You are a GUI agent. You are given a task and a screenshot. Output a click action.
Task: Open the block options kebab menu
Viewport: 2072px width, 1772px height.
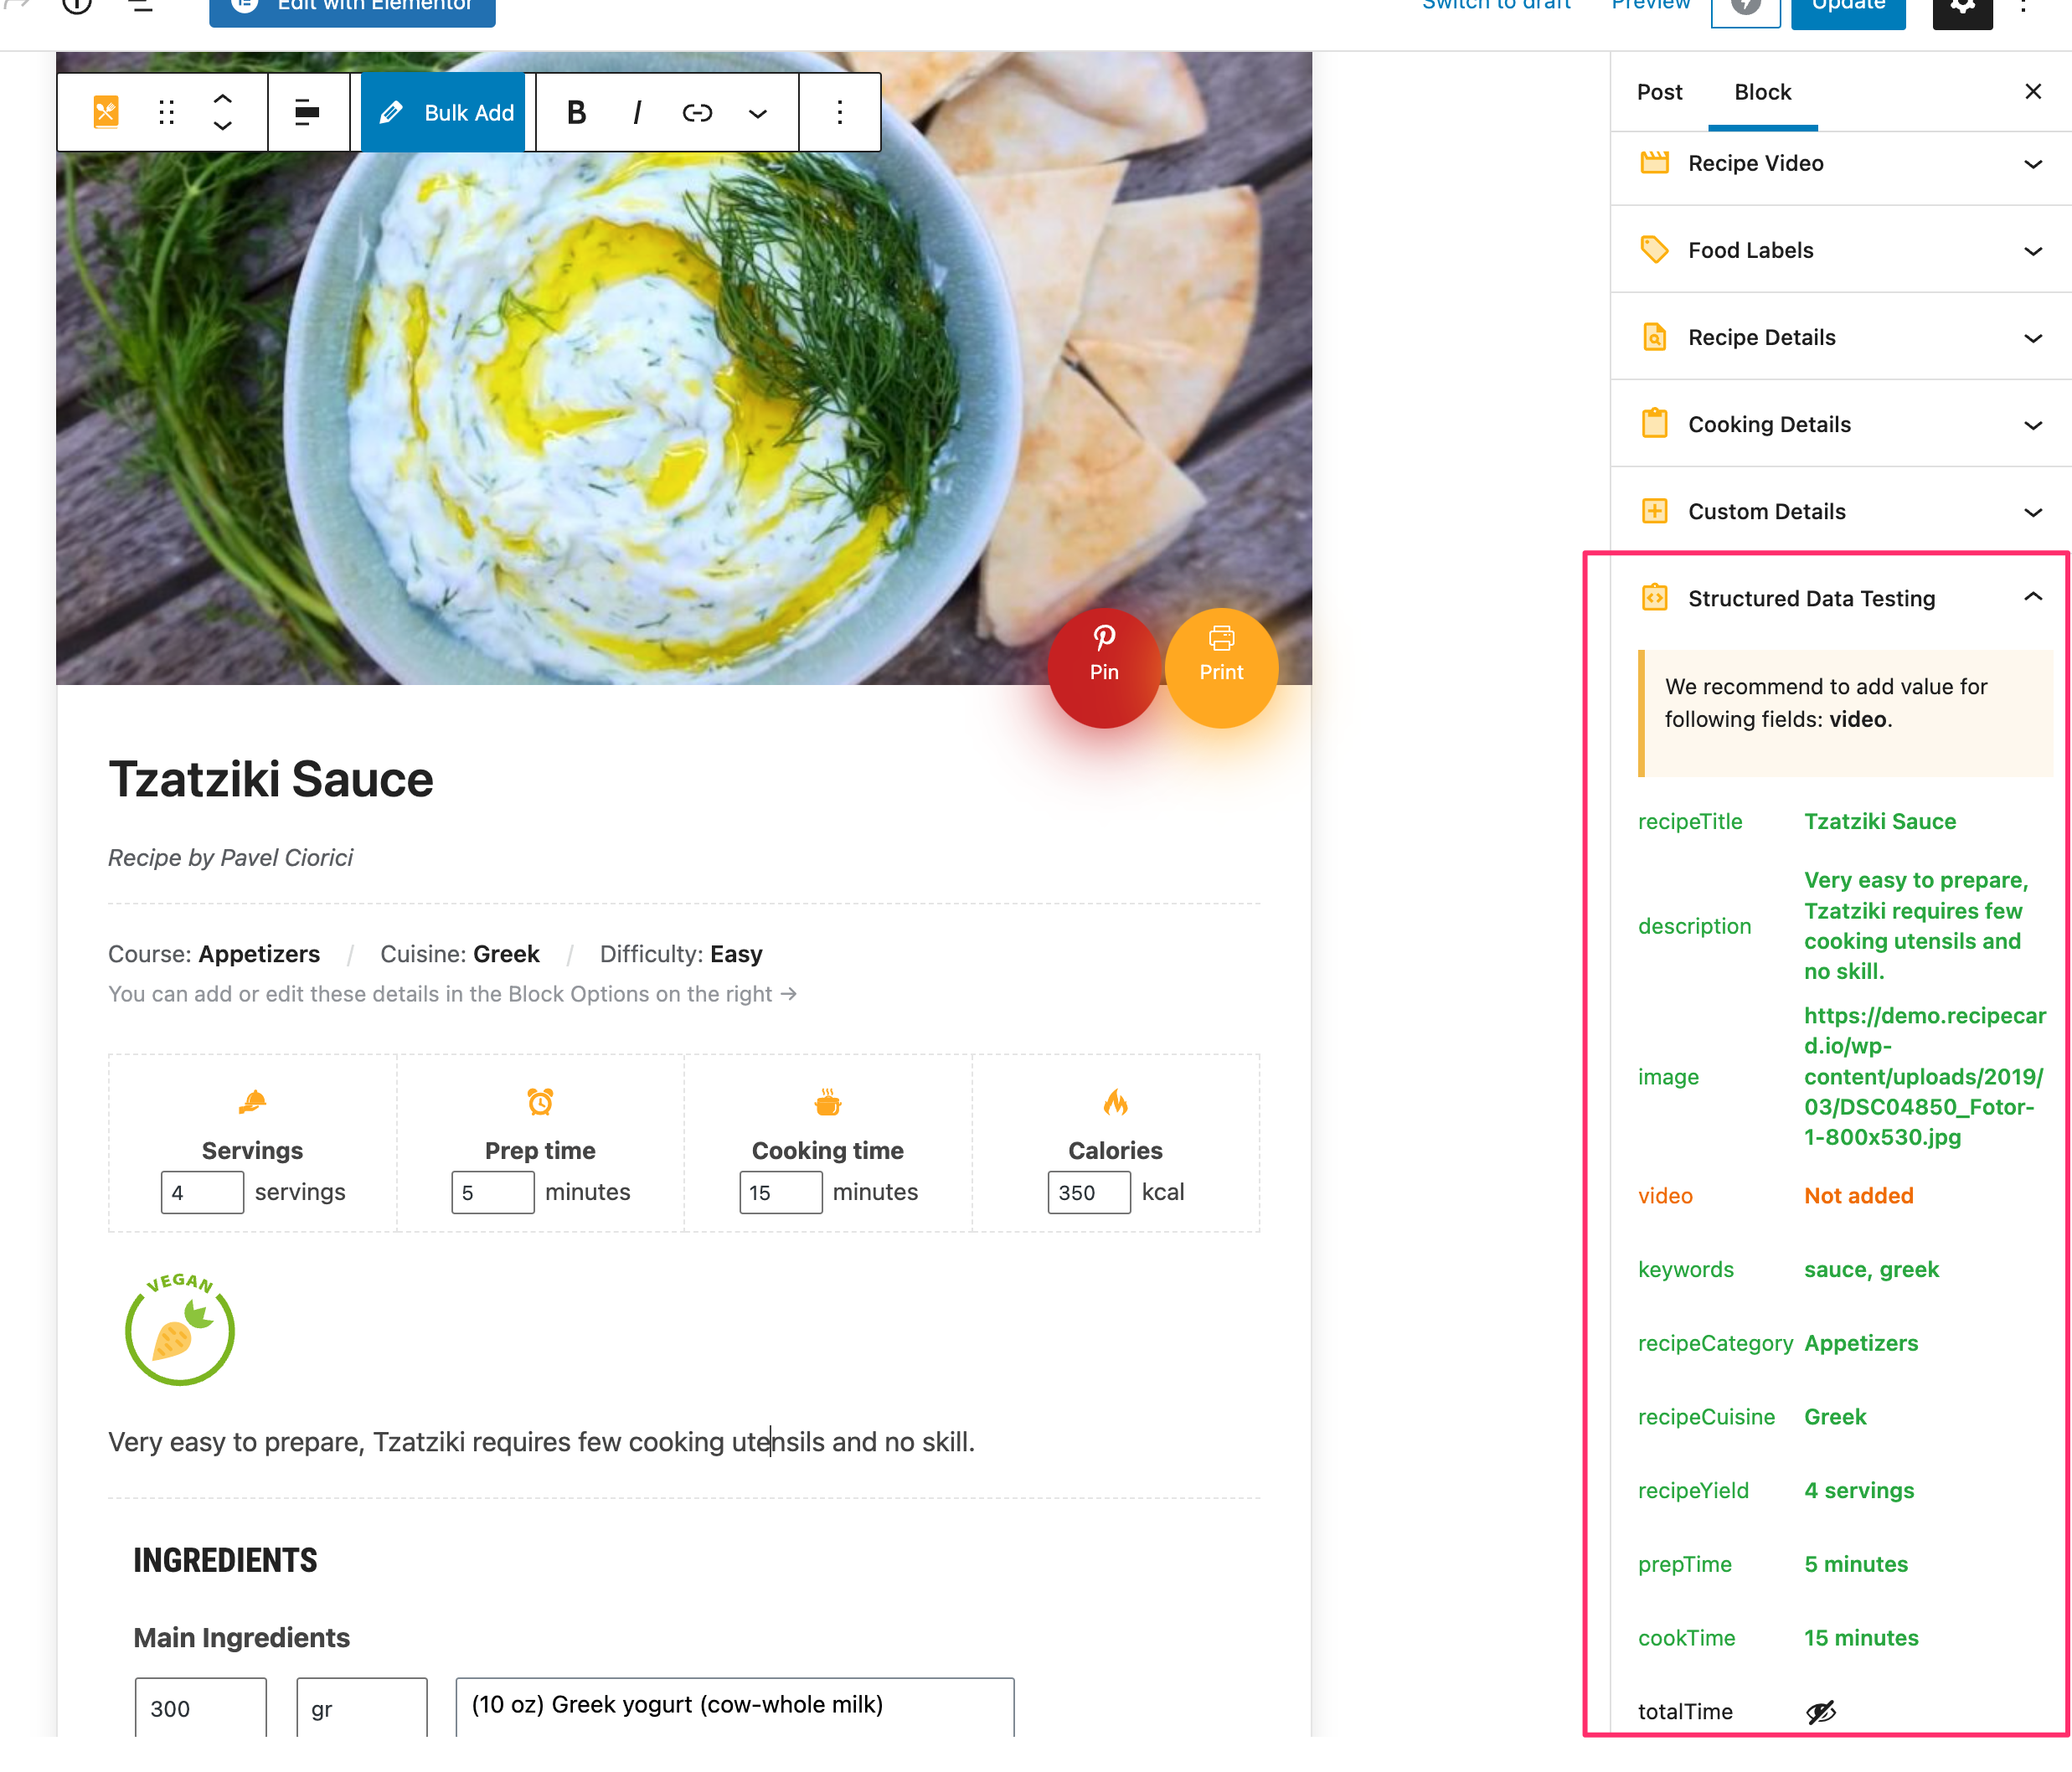(x=839, y=112)
